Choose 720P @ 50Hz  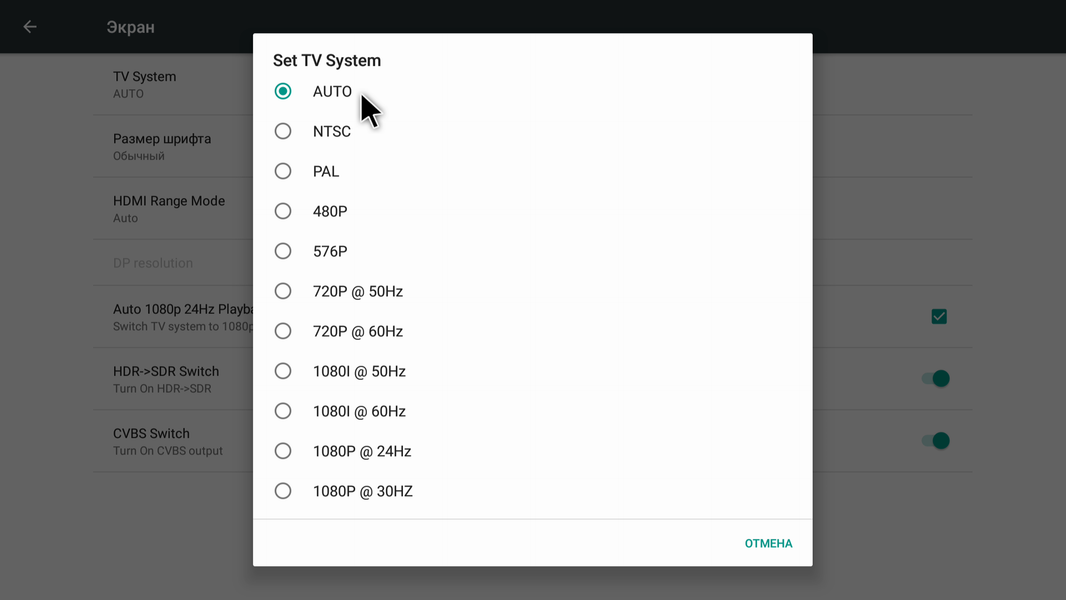click(x=283, y=291)
